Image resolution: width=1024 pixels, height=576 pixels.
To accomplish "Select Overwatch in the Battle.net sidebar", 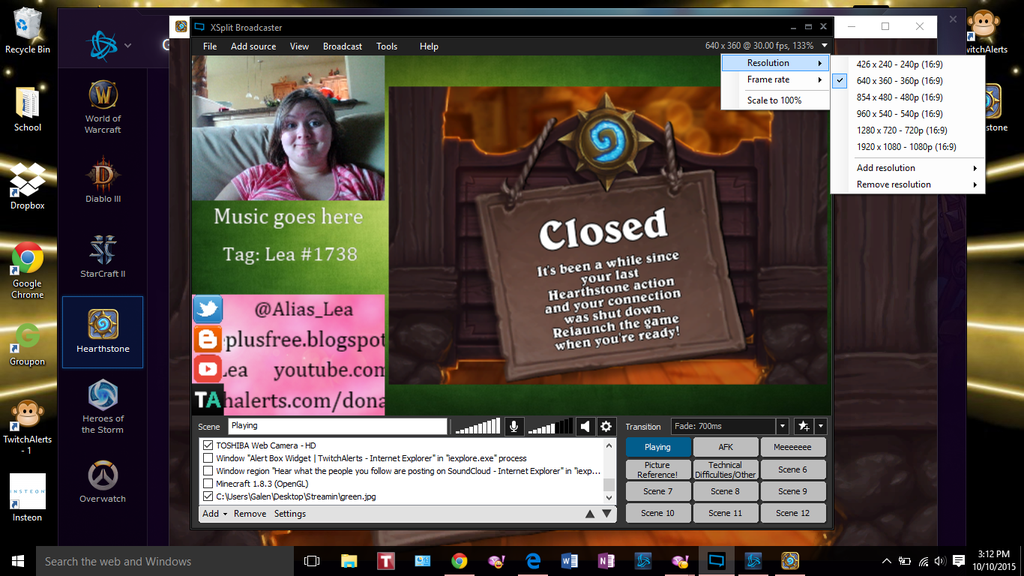I will click(x=102, y=482).
